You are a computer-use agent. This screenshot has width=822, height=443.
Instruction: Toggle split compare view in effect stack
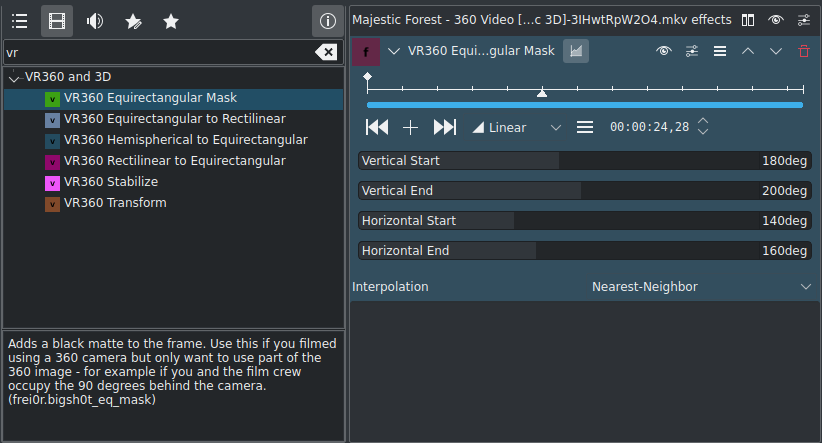point(749,20)
